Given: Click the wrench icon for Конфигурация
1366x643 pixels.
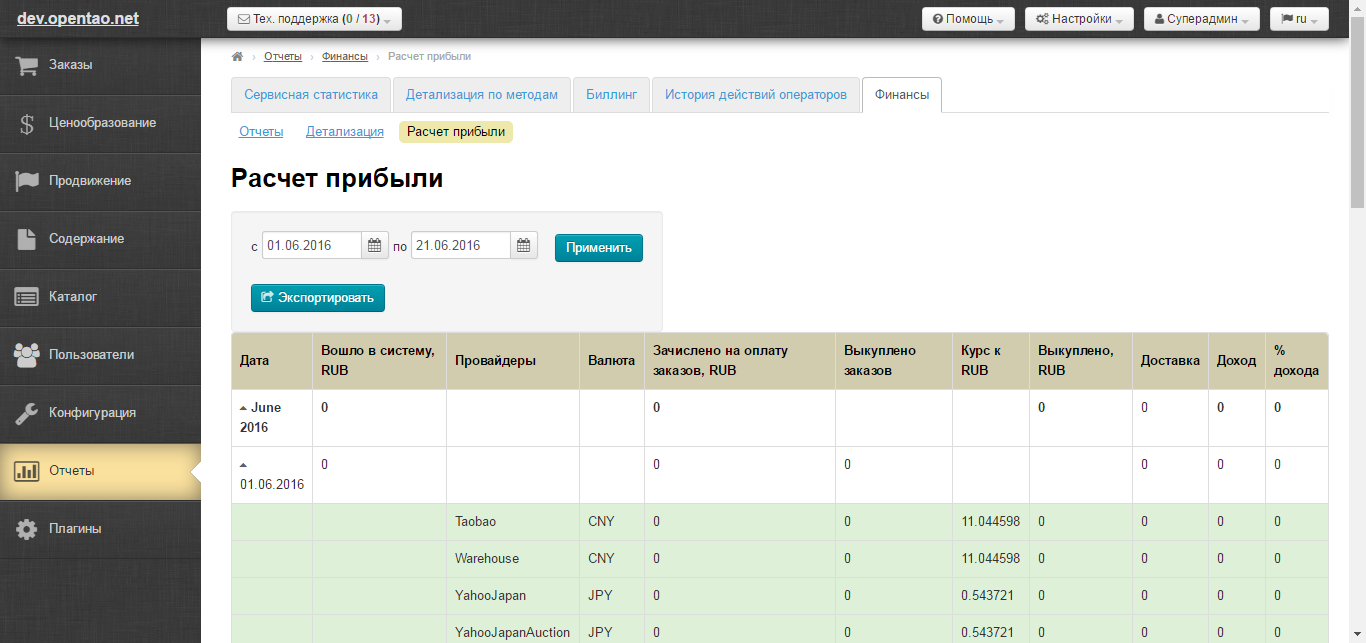Looking at the screenshot, I should click(x=27, y=413).
